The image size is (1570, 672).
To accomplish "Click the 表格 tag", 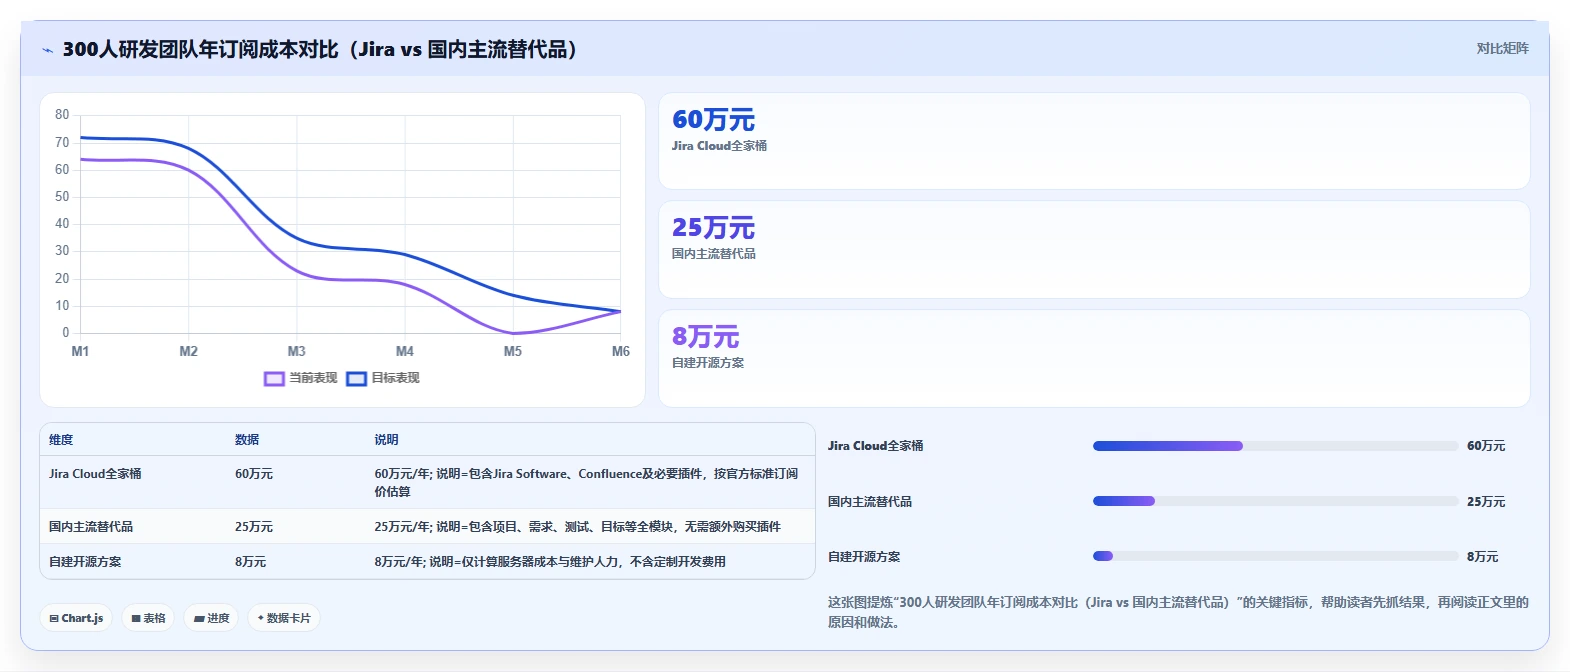I will (x=148, y=618).
